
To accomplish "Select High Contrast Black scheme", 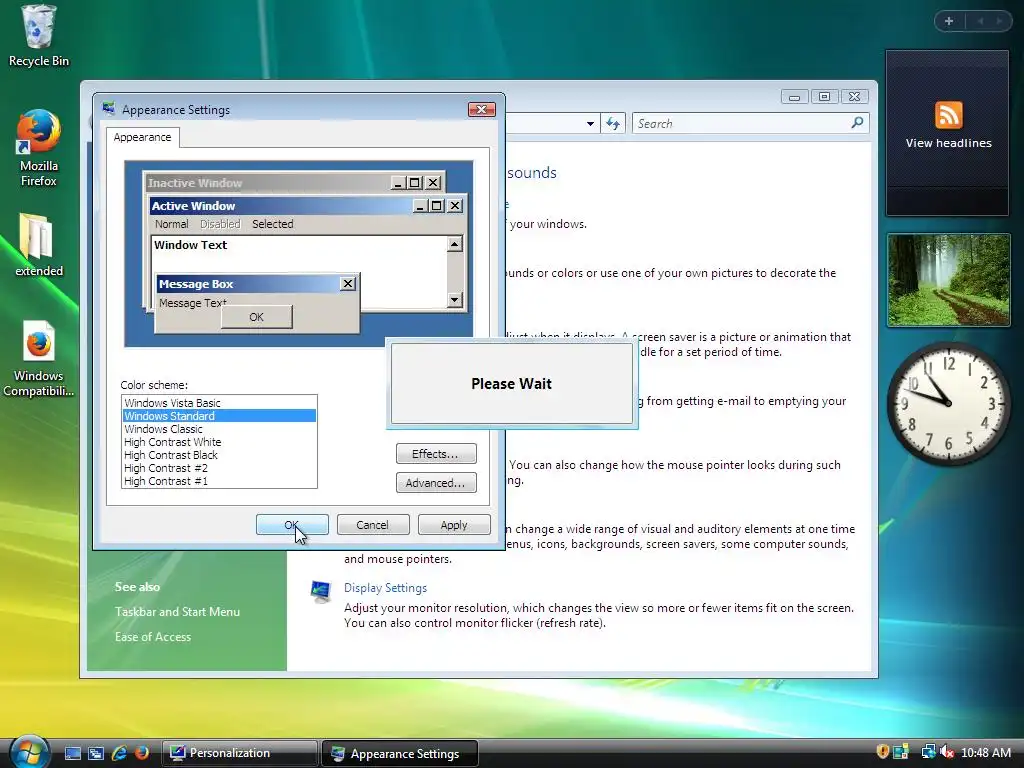I will 219,455.
